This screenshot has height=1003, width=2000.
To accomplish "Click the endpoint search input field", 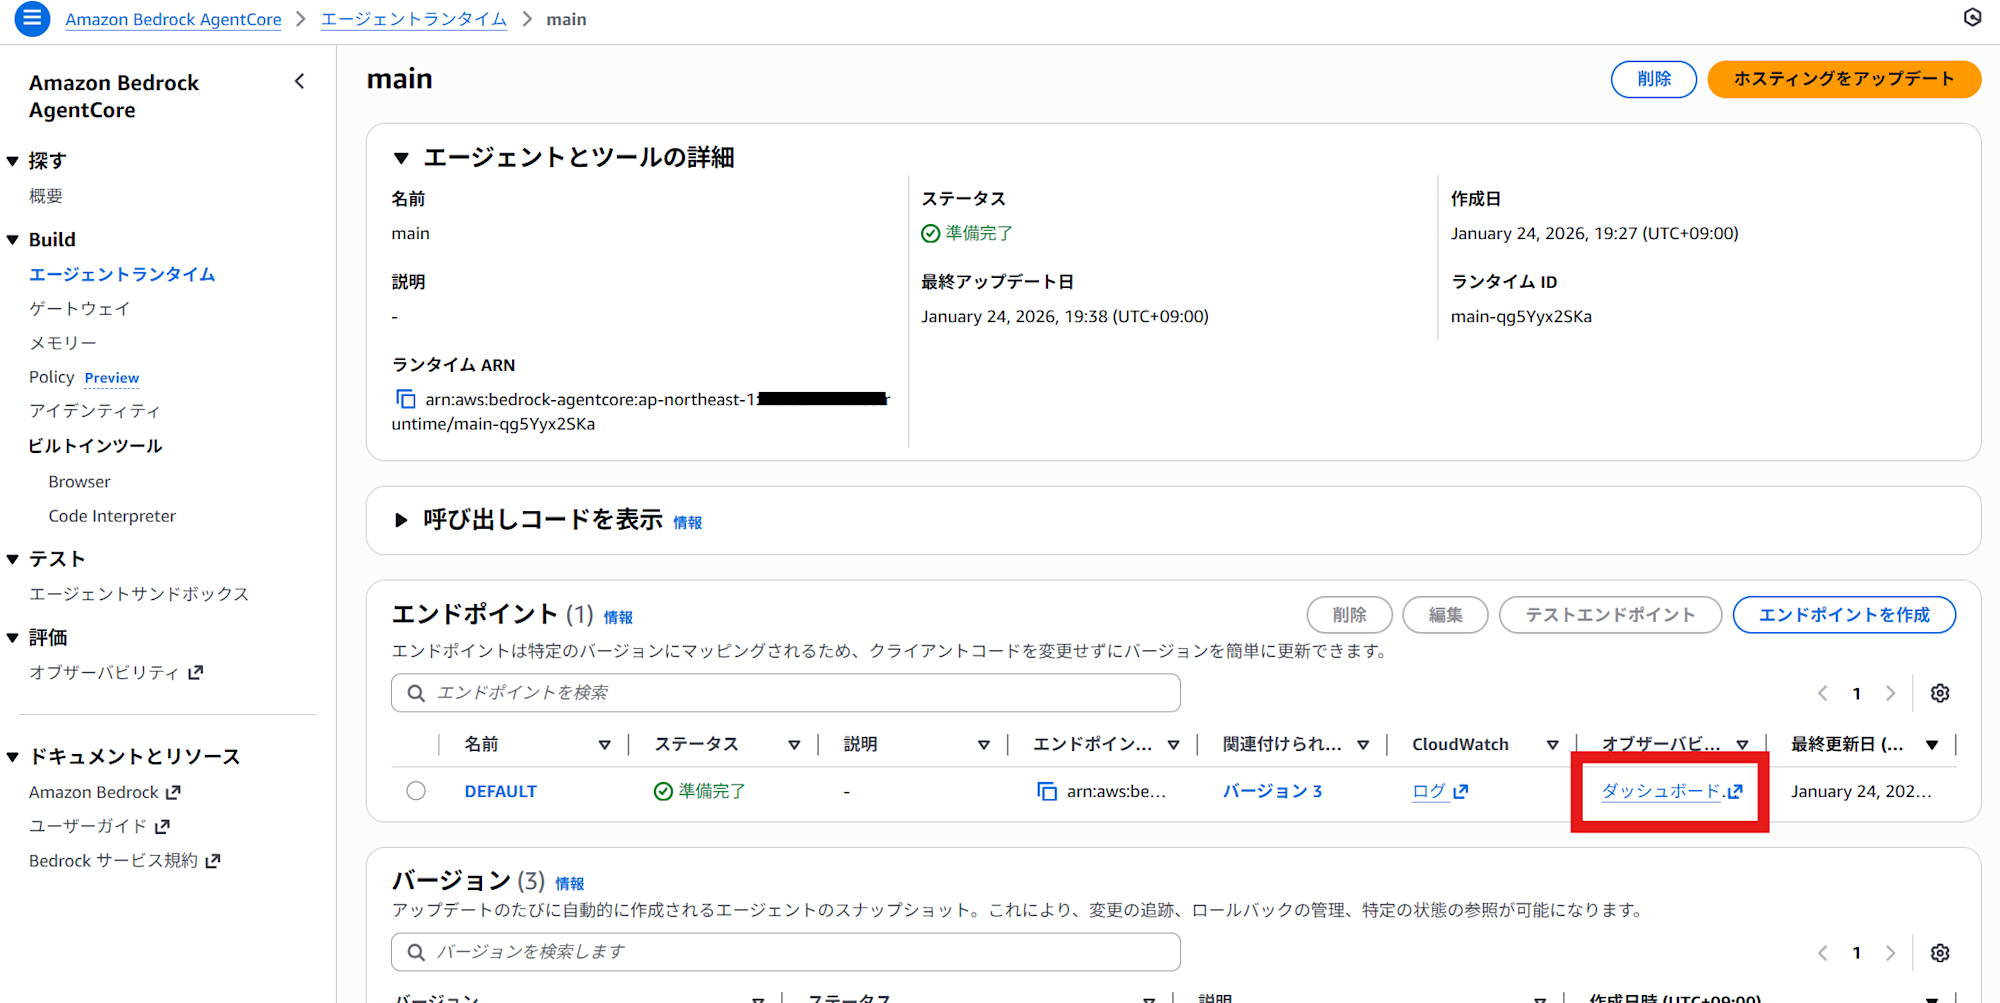I will click(785, 692).
